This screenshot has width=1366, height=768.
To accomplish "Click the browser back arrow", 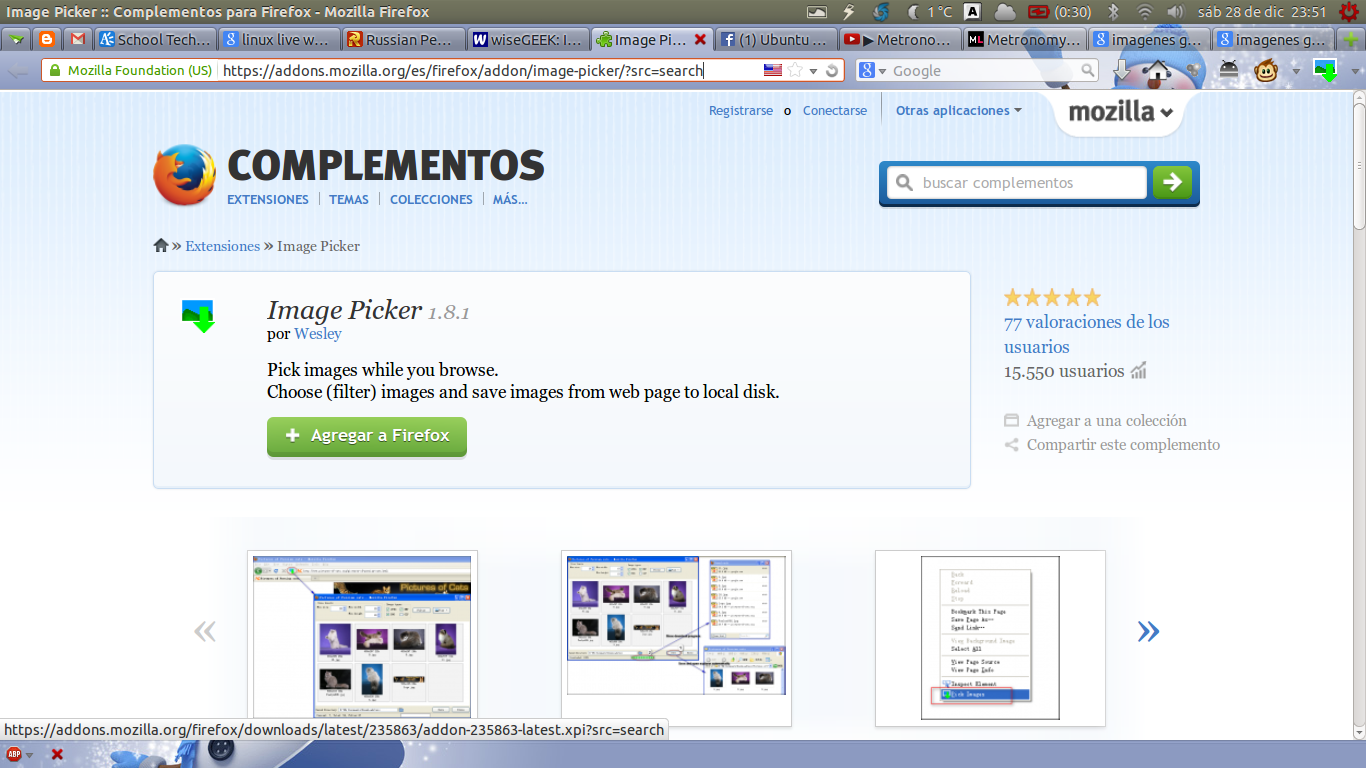I will point(18,71).
